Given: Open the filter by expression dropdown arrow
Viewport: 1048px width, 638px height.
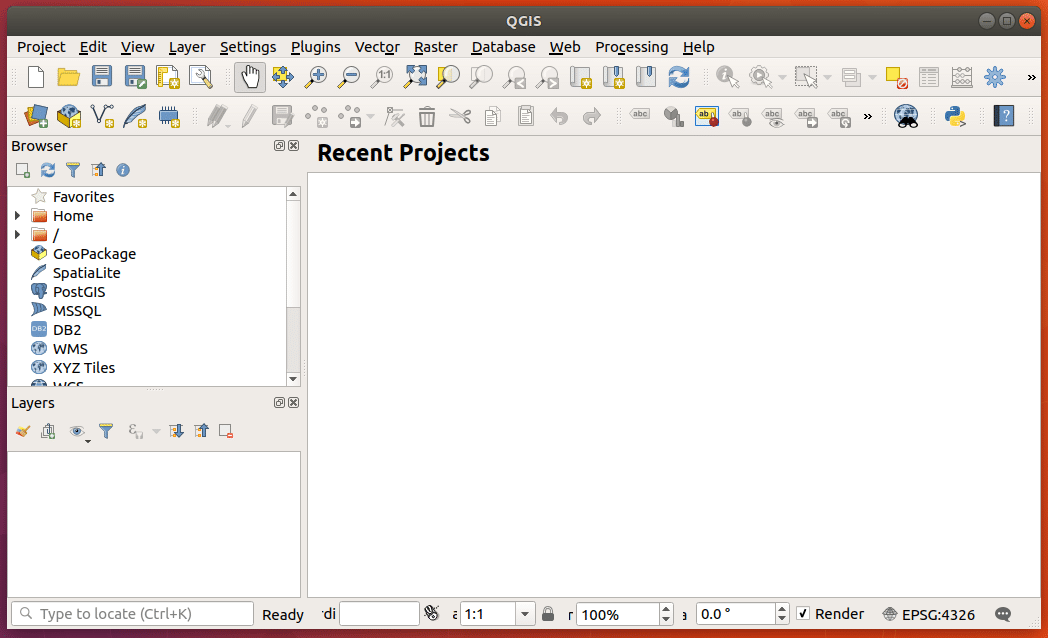Looking at the screenshot, I should coord(156,432).
